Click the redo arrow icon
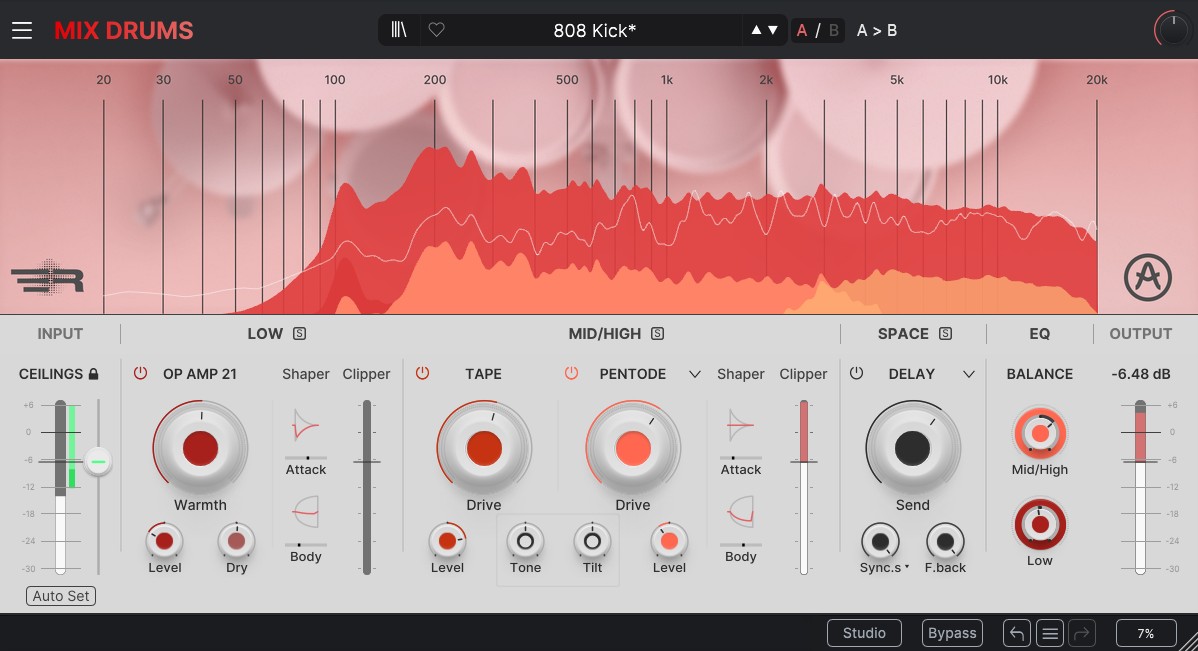Image resolution: width=1198 pixels, height=651 pixels. tap(1083, 633)
